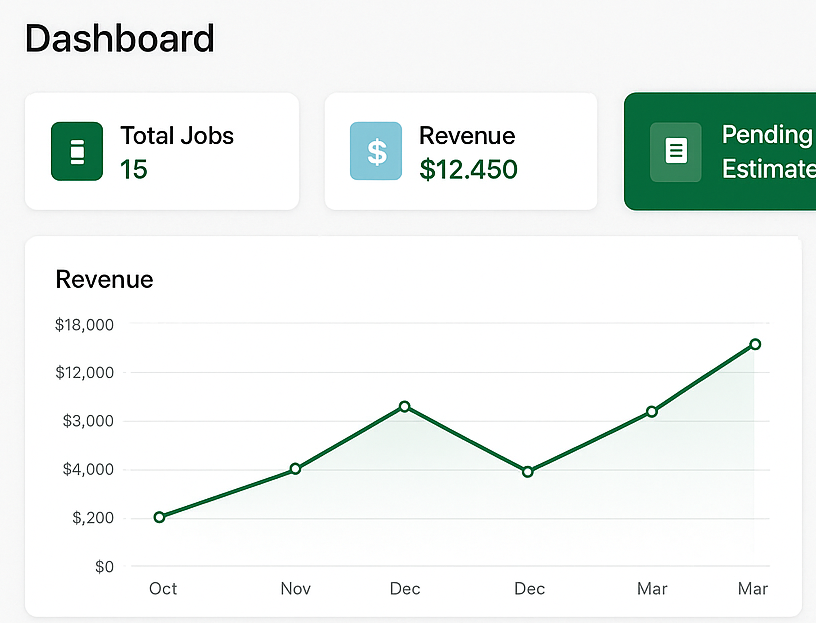Click the $4,000 y-axis label
The height and width of the screenshot is (623, 816).
91,470
